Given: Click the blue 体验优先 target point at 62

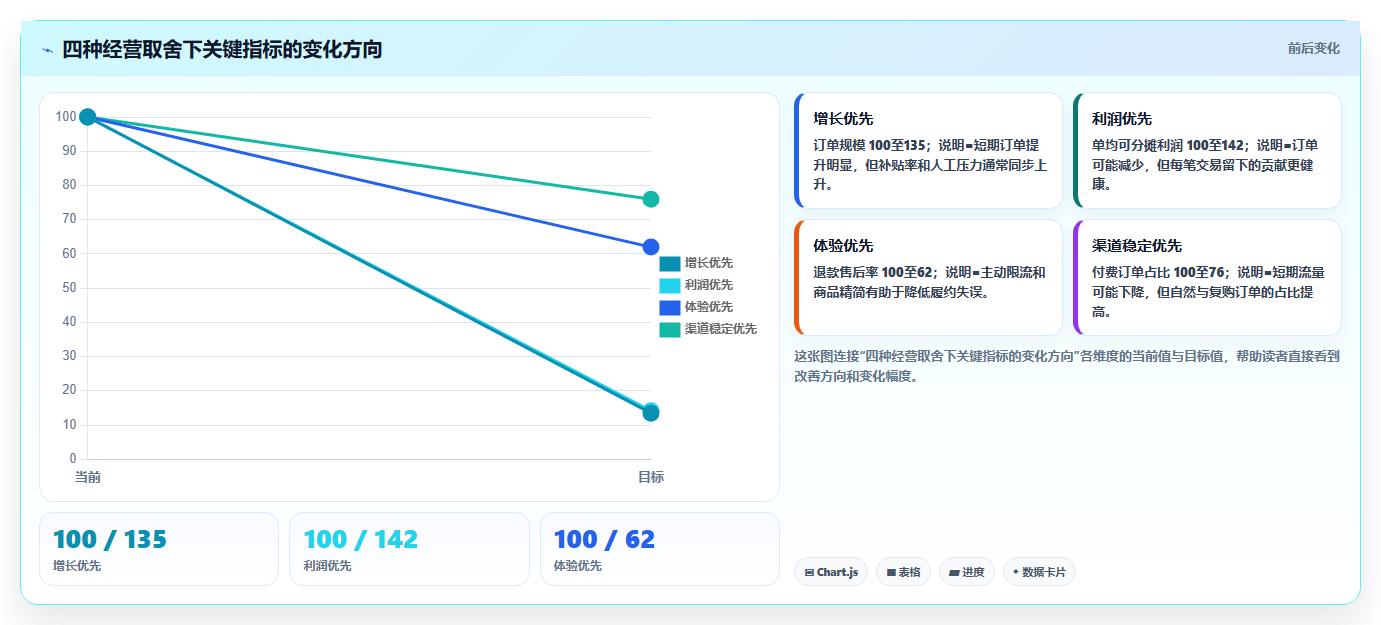Looking at the screenshot, I should click(x=651, y=247).
